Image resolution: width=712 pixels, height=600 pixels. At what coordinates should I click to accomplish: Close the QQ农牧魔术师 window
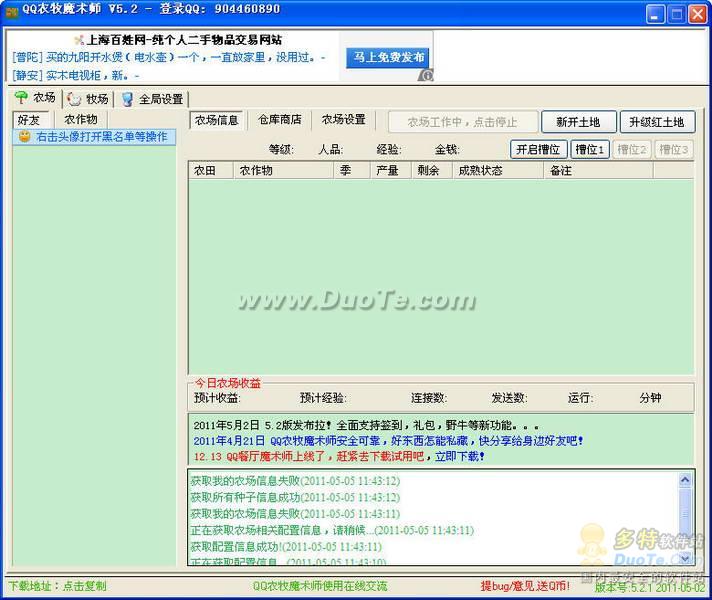697,14
